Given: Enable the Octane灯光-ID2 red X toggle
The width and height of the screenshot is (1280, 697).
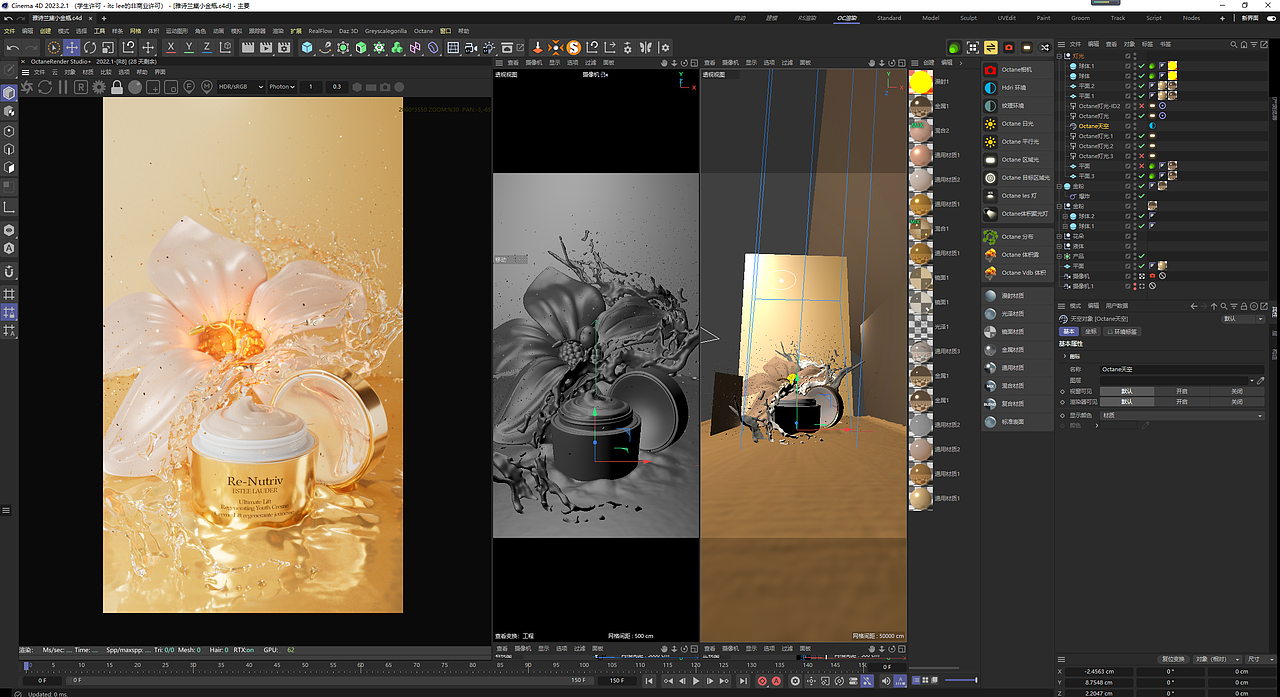Looking at the screenshot, I should pyautogui.click(x=1141, y=106).
